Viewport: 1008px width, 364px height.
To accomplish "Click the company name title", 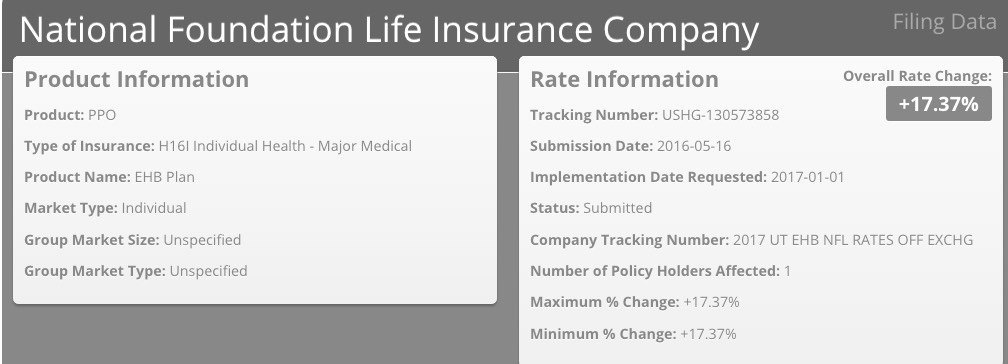I will tap(389, 30).
